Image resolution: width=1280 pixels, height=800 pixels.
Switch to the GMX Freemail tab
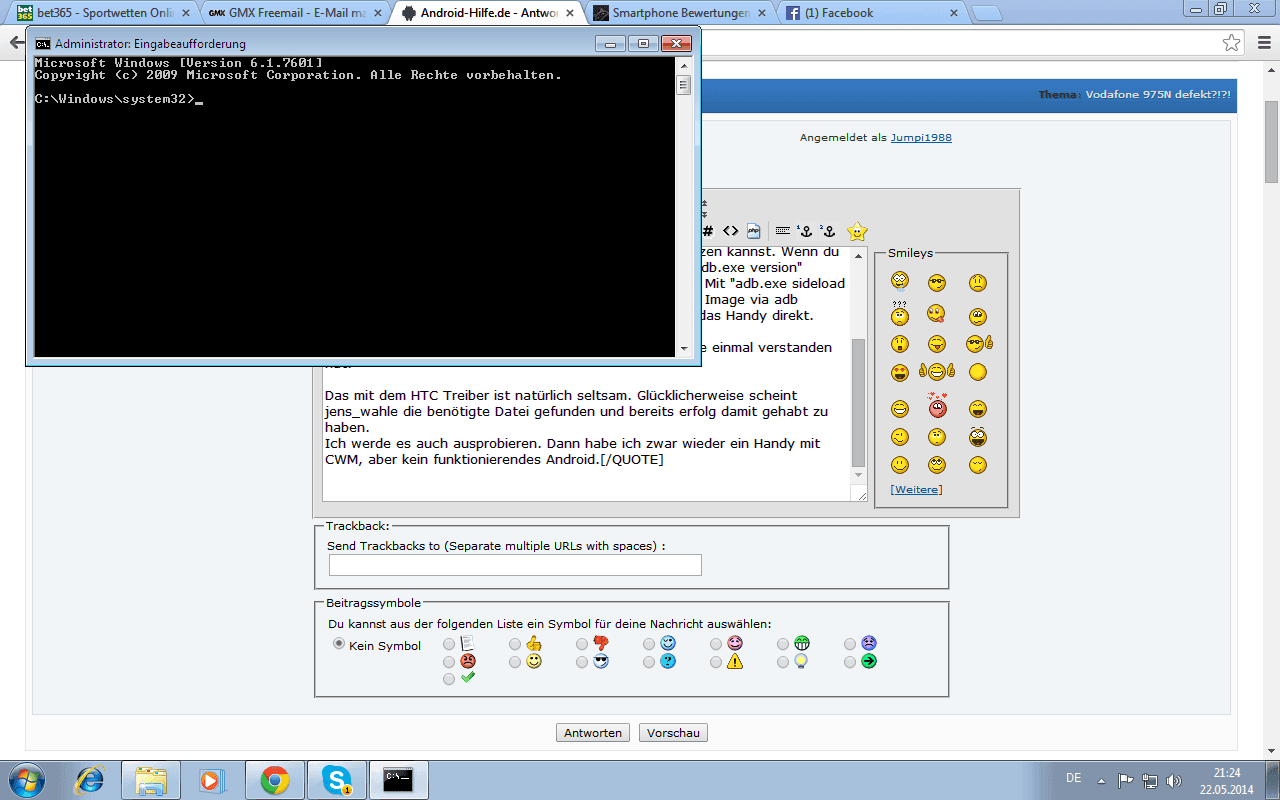point(293,13)
